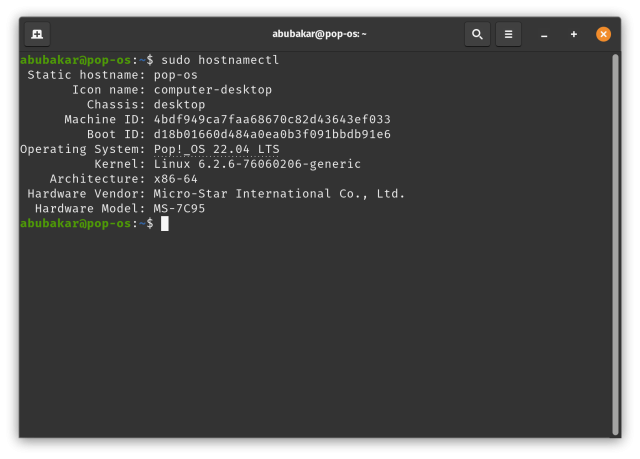Screen dimensions: 640x459
Task: Click the Static hostname pop-os value
Action: 175,75
